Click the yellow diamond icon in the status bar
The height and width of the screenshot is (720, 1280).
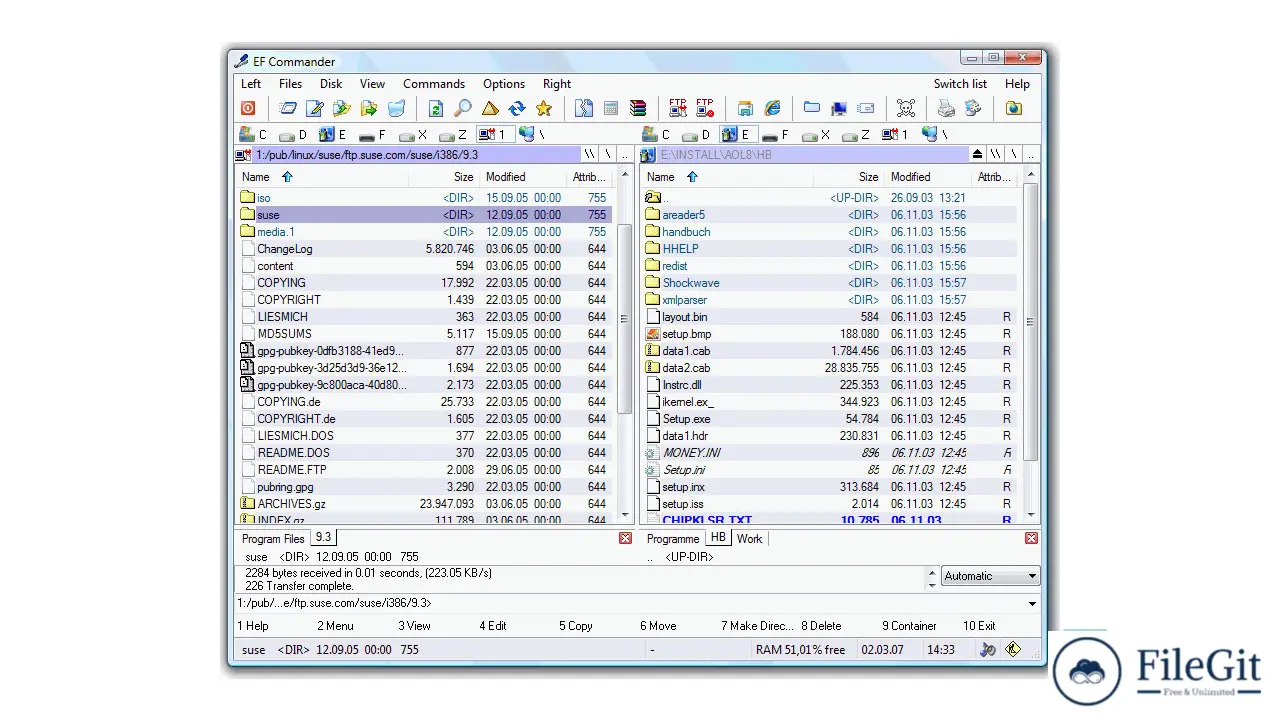click(x=1013, y=650)
